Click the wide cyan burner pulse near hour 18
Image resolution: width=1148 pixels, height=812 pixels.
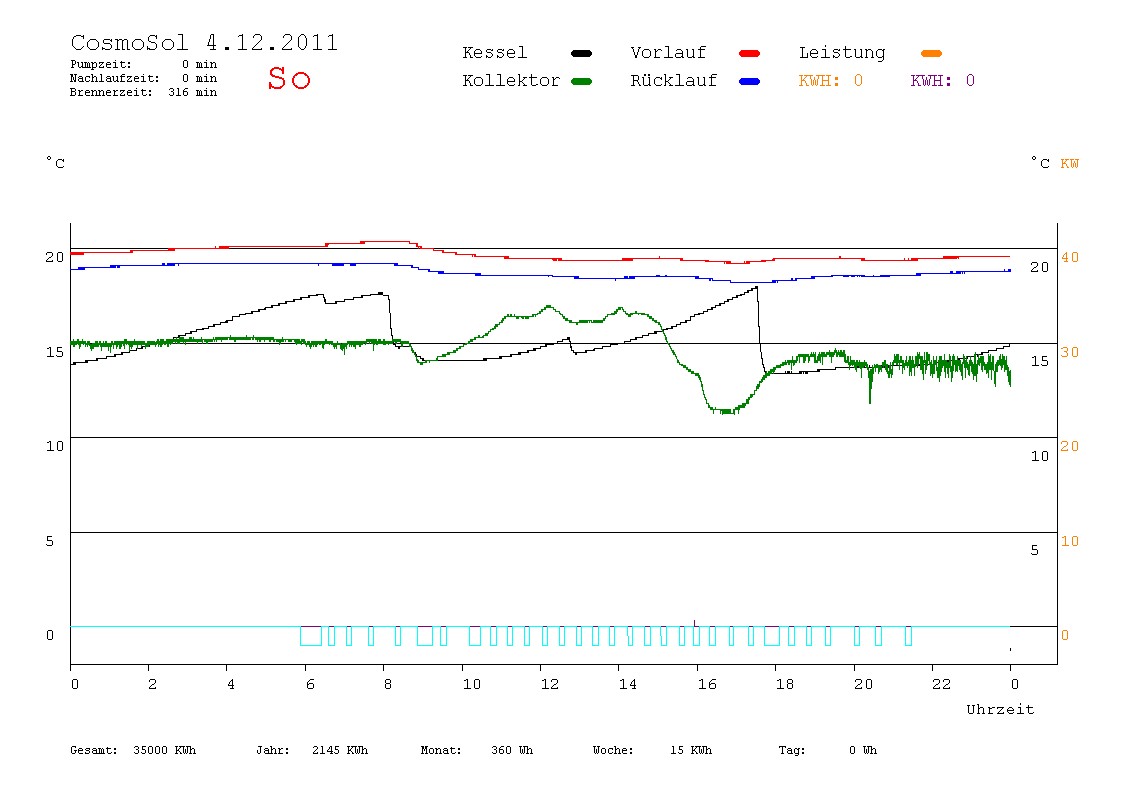[x=772, y=636]
